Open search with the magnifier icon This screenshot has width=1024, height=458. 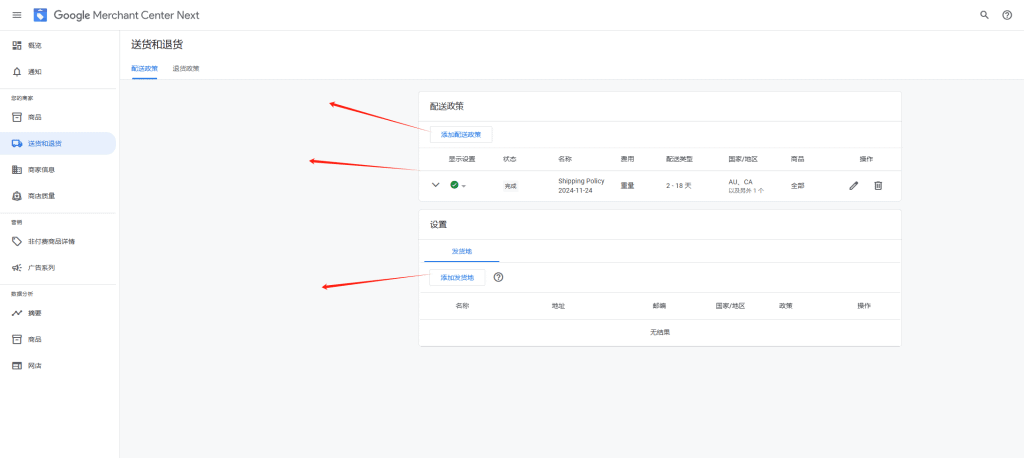tap(984, 15)
